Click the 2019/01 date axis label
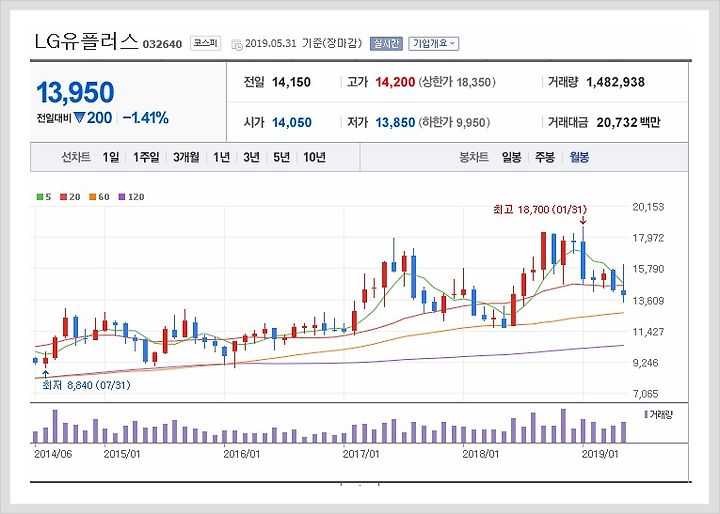The image size is (720, 514). tap(600, 454)
